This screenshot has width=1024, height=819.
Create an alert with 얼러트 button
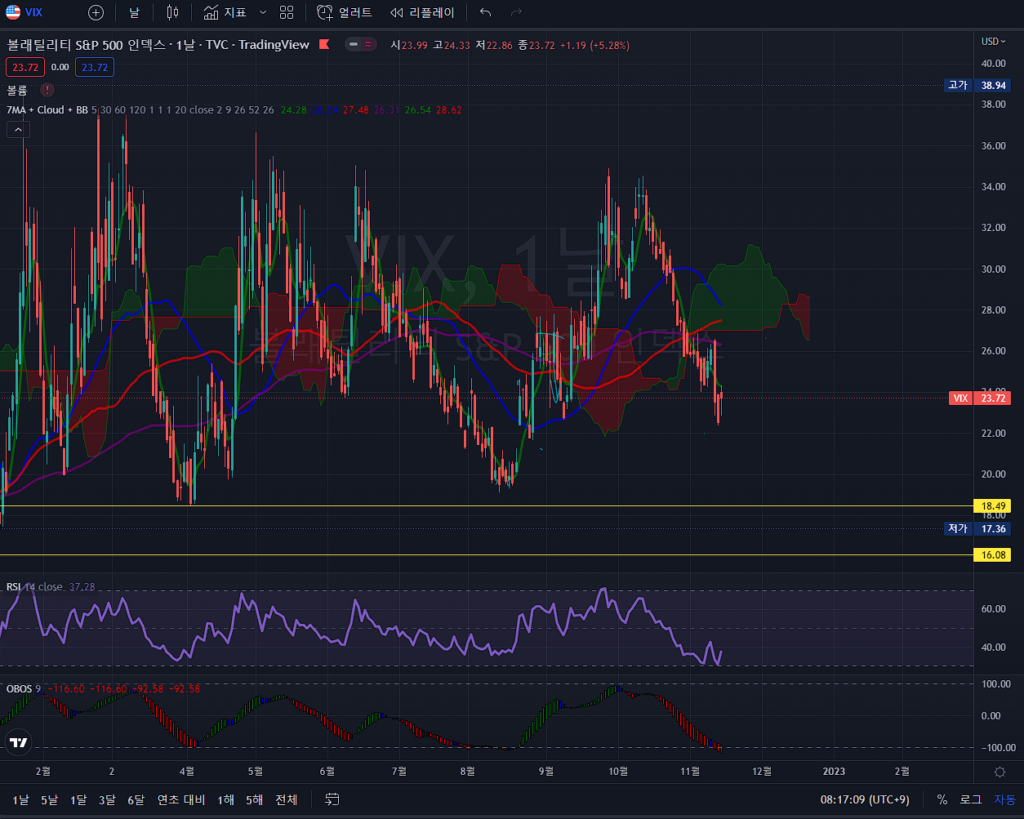pos(344,13)
